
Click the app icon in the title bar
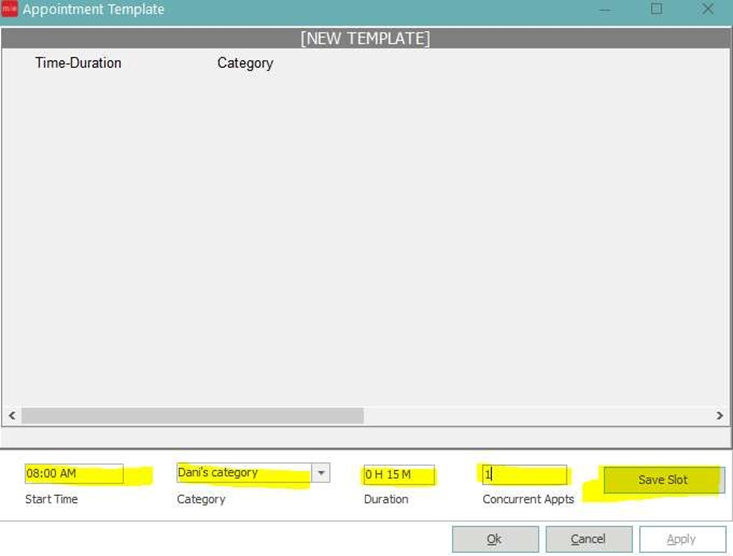(x=10, y=10)
